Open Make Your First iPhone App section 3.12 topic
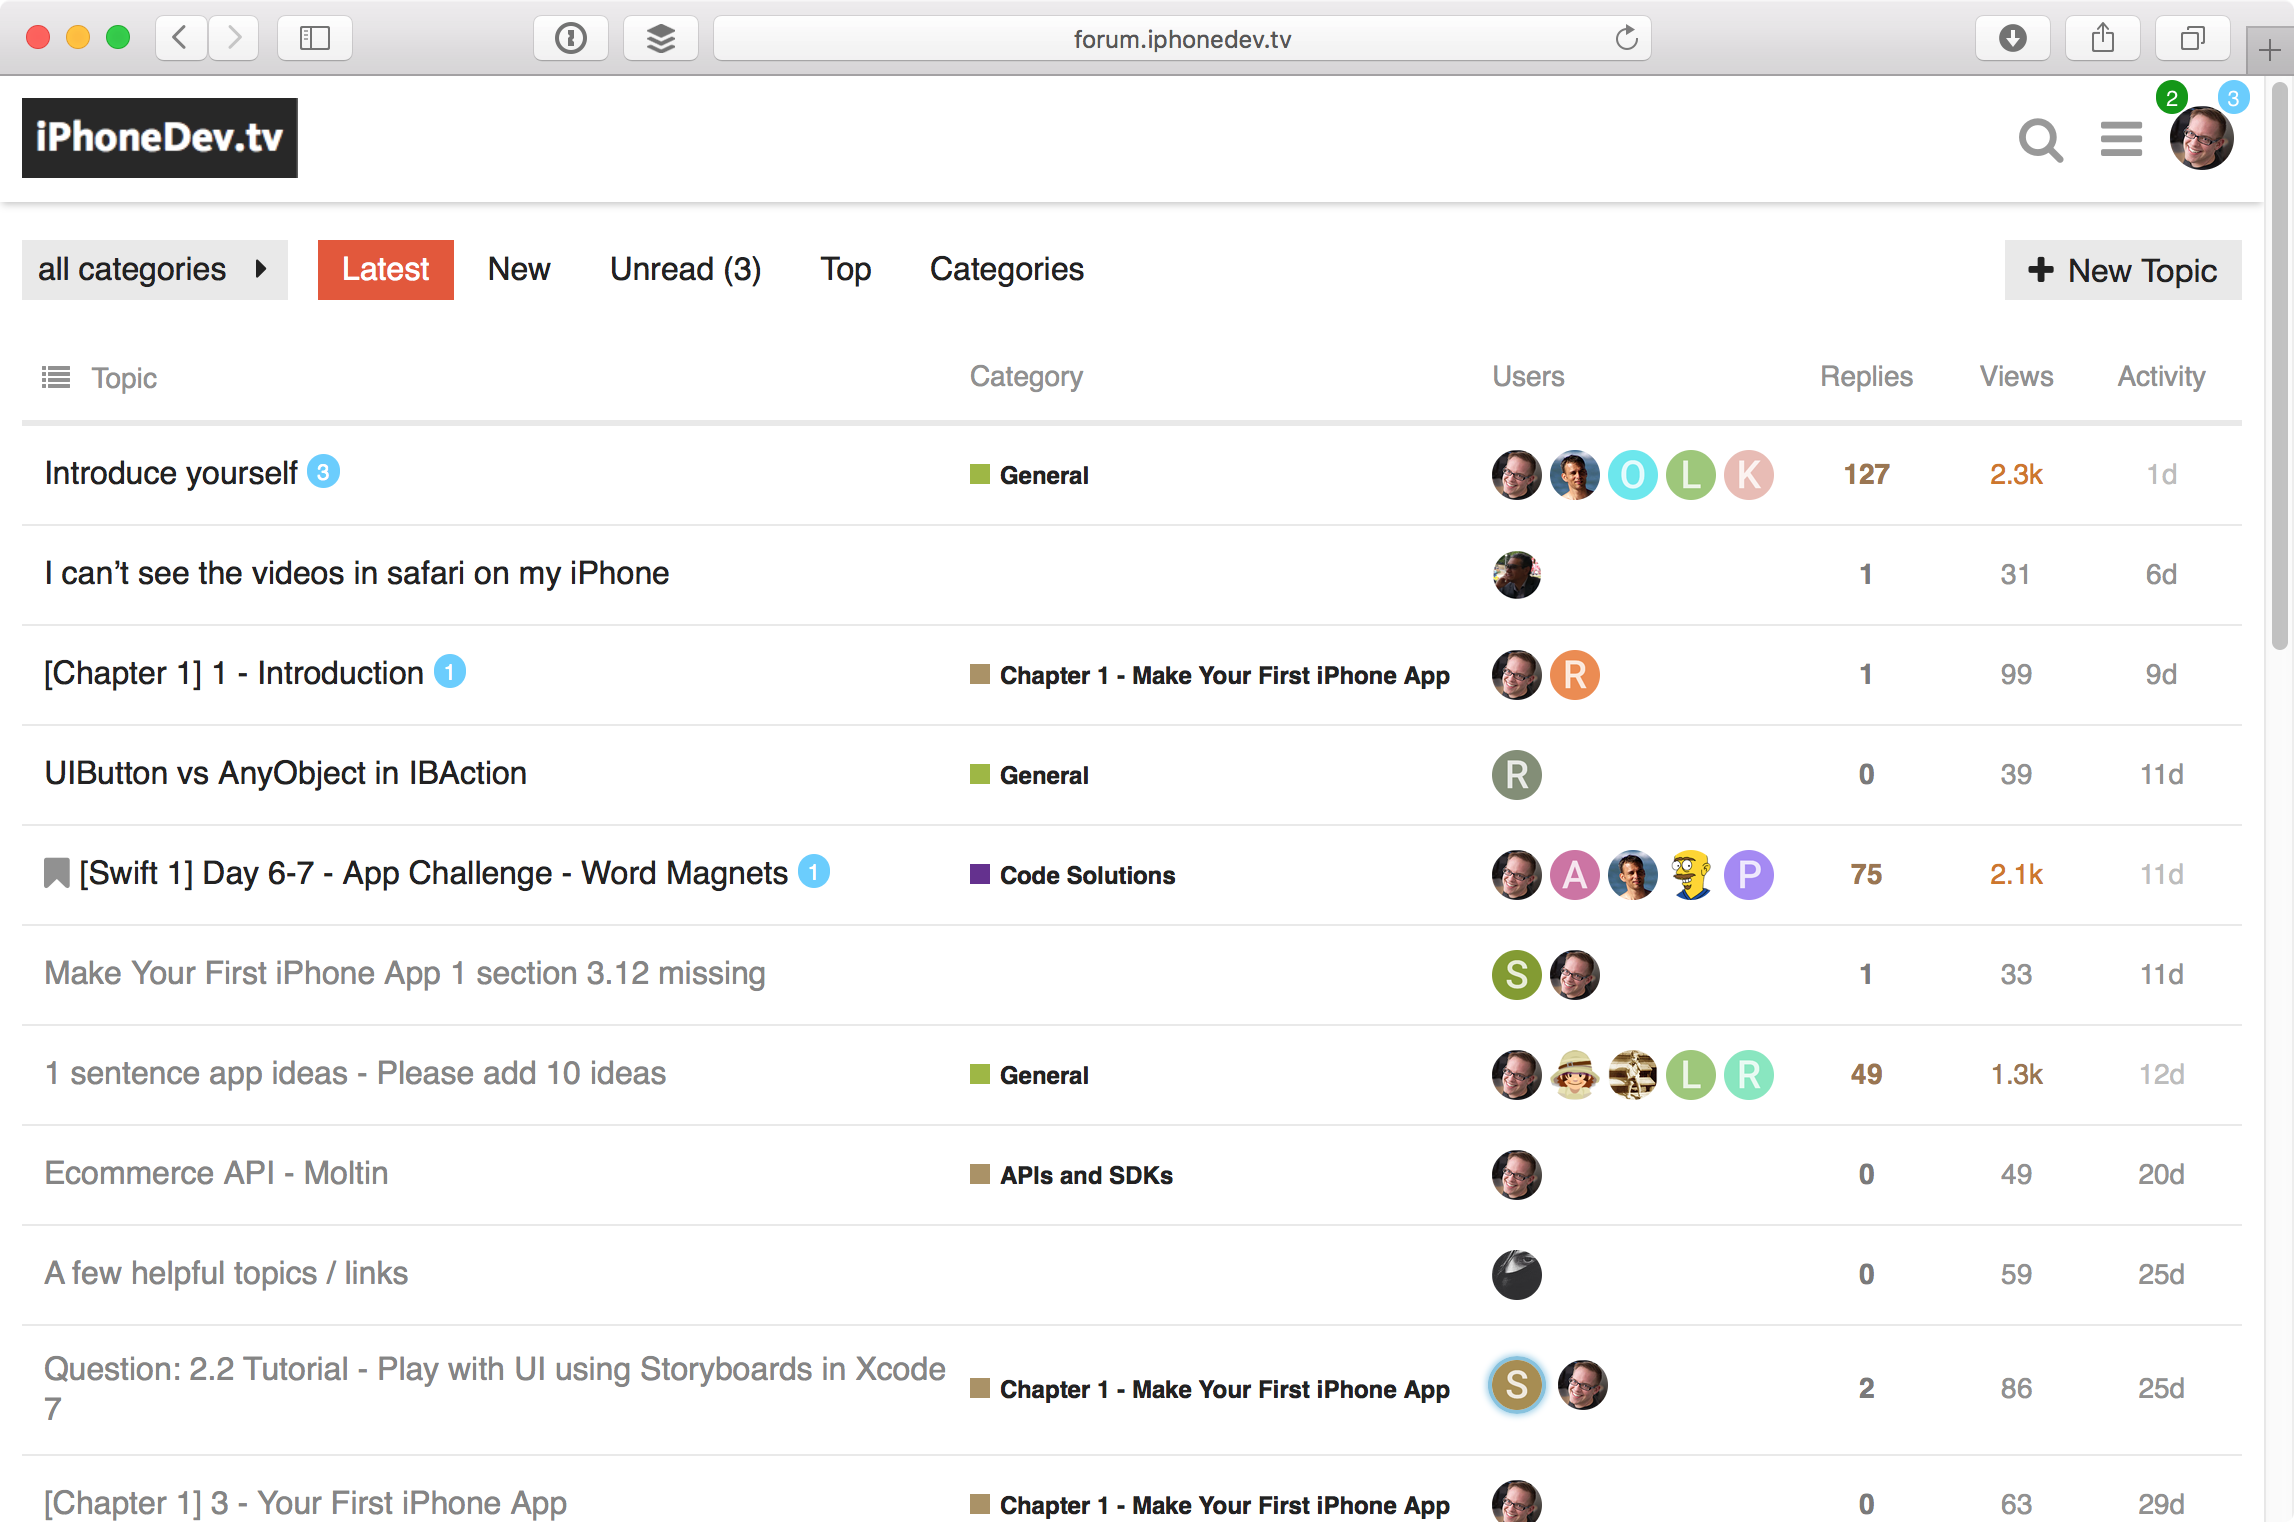The height and width of the screenshot is (1522, 2294). (x=405, y=973)
